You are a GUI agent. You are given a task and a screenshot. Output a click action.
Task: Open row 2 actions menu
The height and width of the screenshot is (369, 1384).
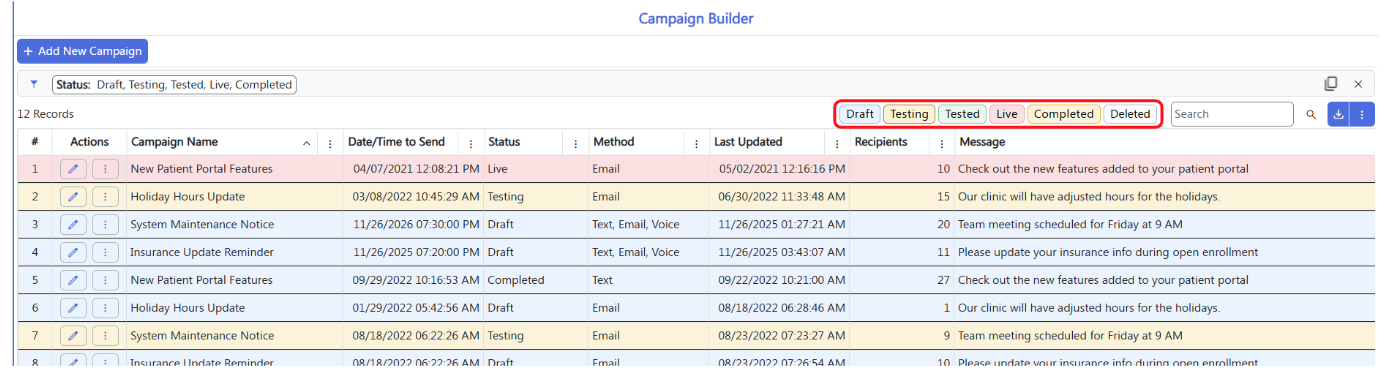point(105,197)
